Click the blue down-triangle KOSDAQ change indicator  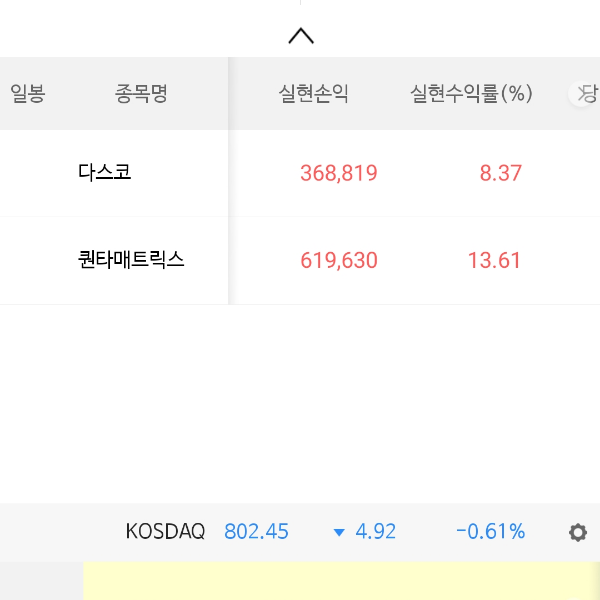pos(339,532)
